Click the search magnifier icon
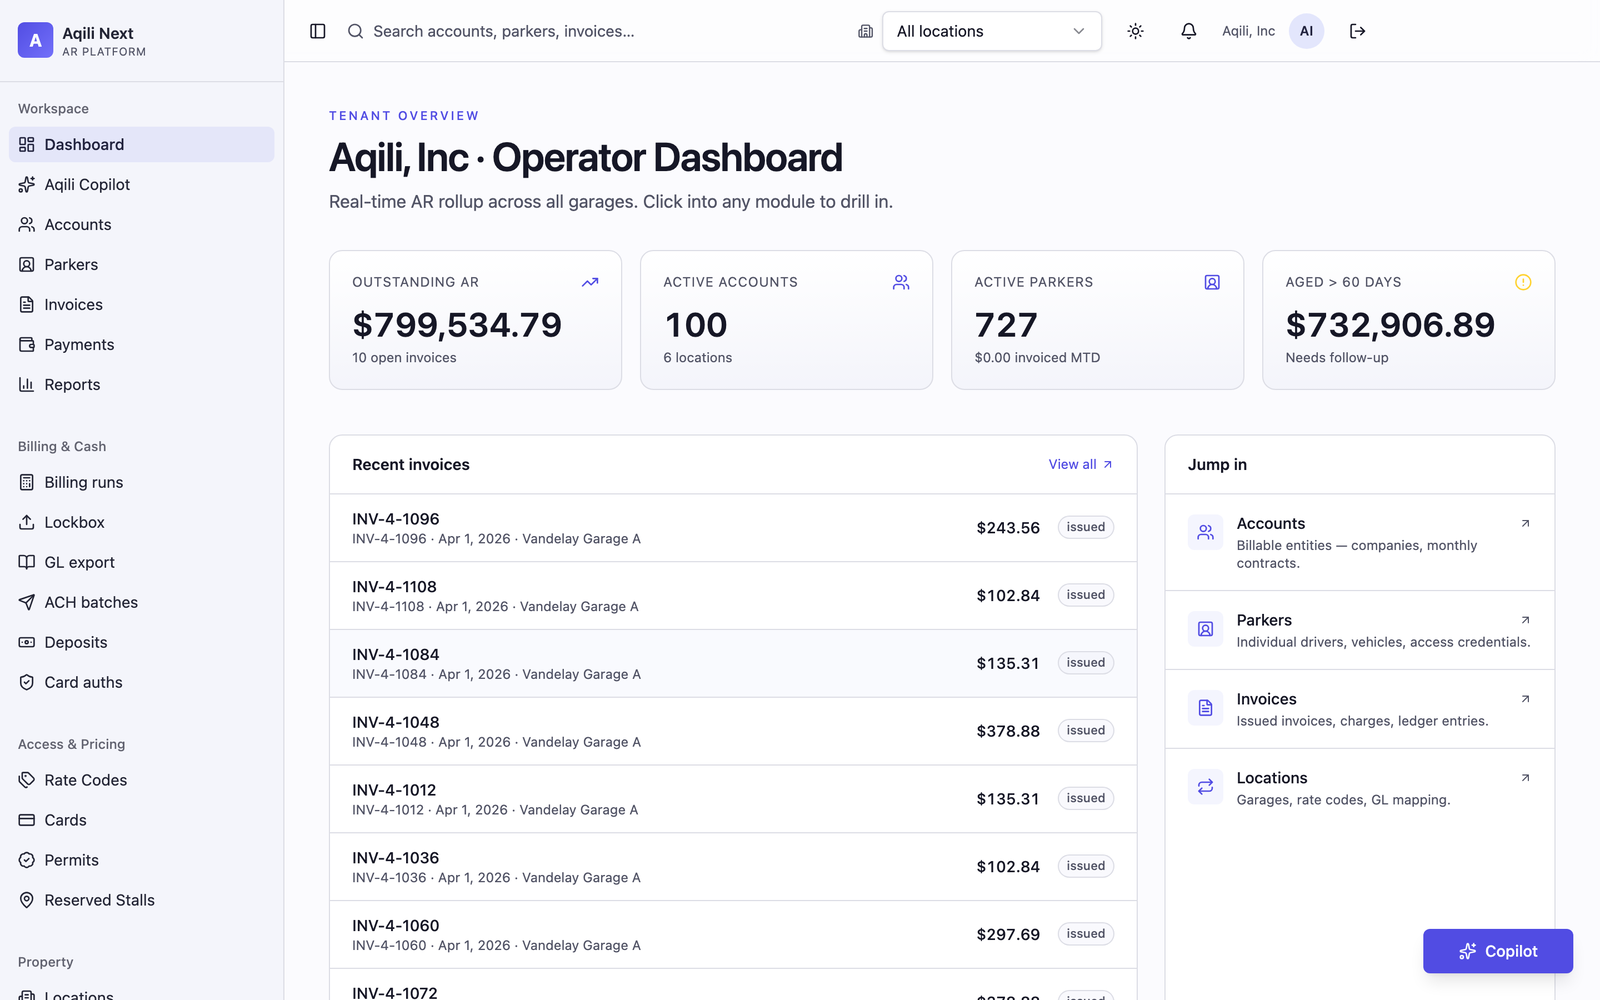The image size is (1600, 1000). 355,31
